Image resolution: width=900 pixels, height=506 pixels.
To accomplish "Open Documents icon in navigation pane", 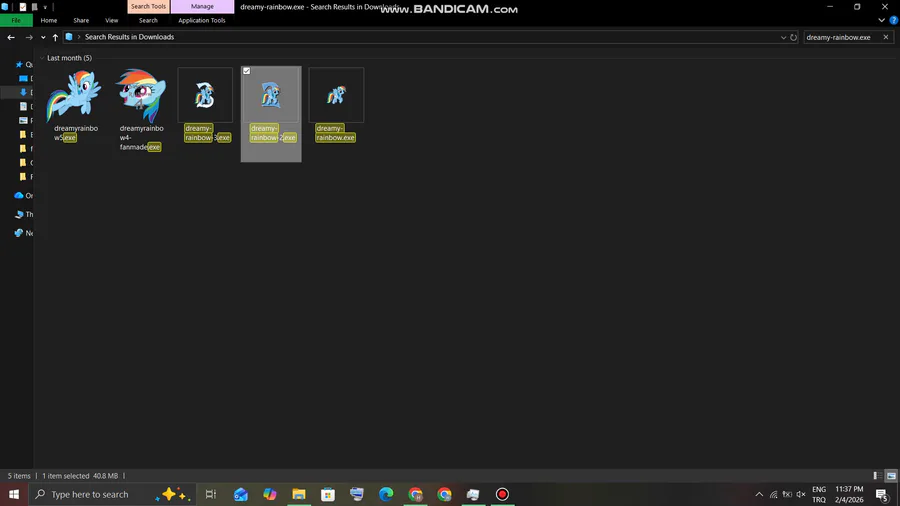I will (24, 106).
